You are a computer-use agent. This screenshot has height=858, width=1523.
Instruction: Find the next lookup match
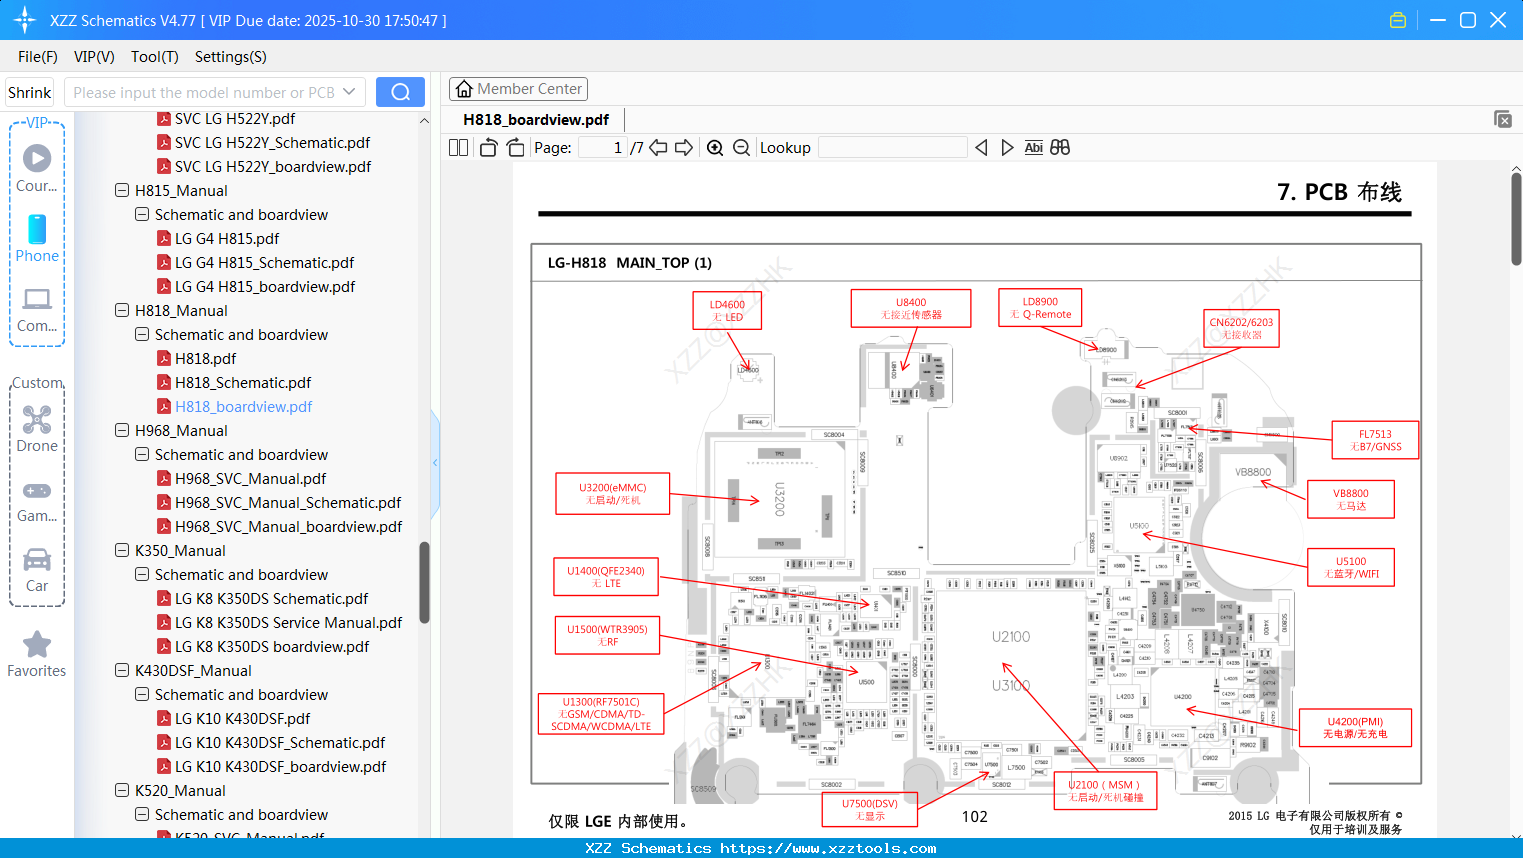tap(1007, 148)
